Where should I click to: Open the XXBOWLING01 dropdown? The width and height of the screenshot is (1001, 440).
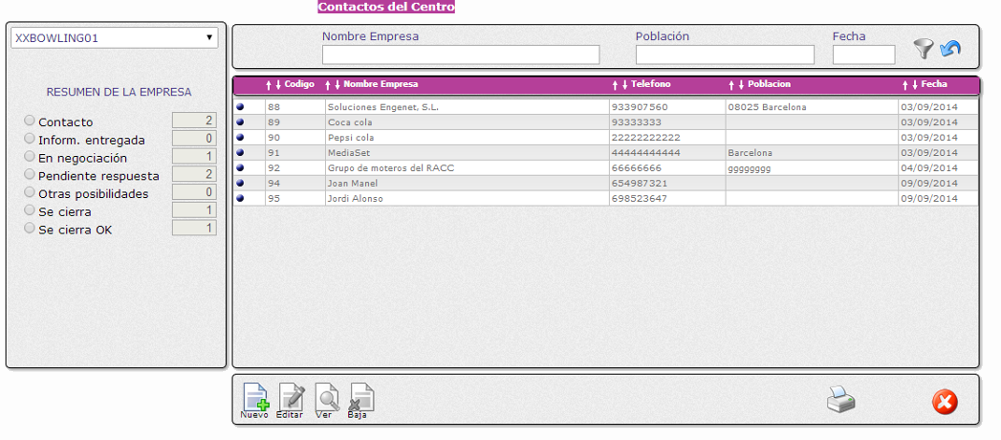[114, 38]
